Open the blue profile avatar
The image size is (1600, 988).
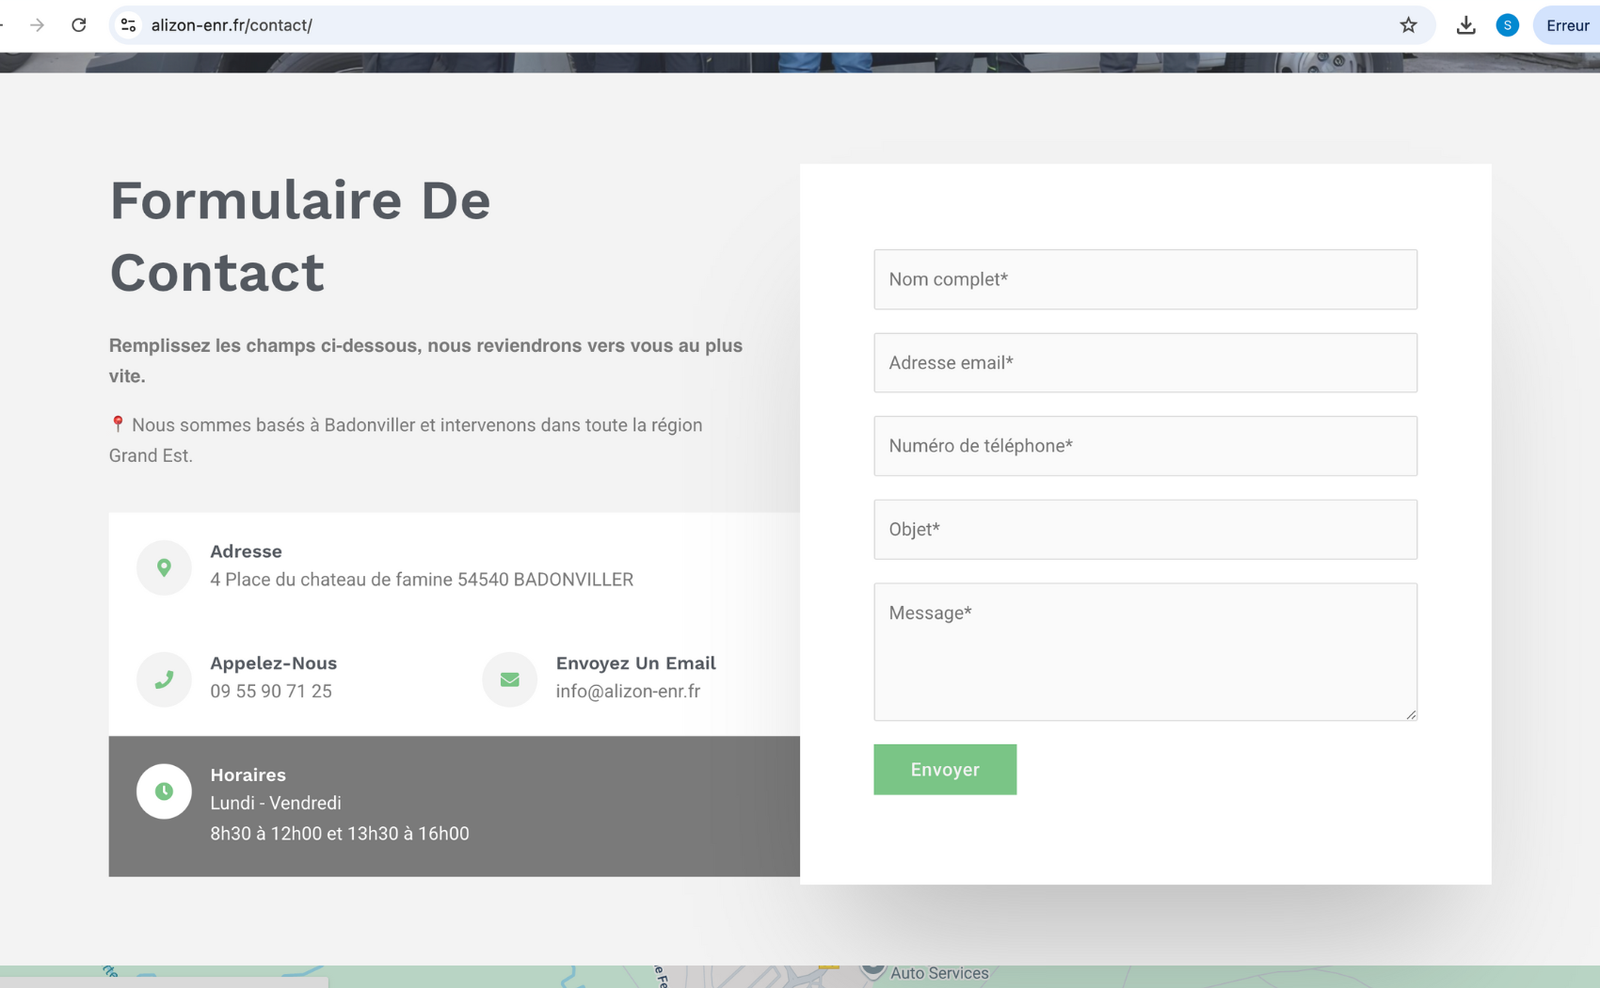(1507, 25)
